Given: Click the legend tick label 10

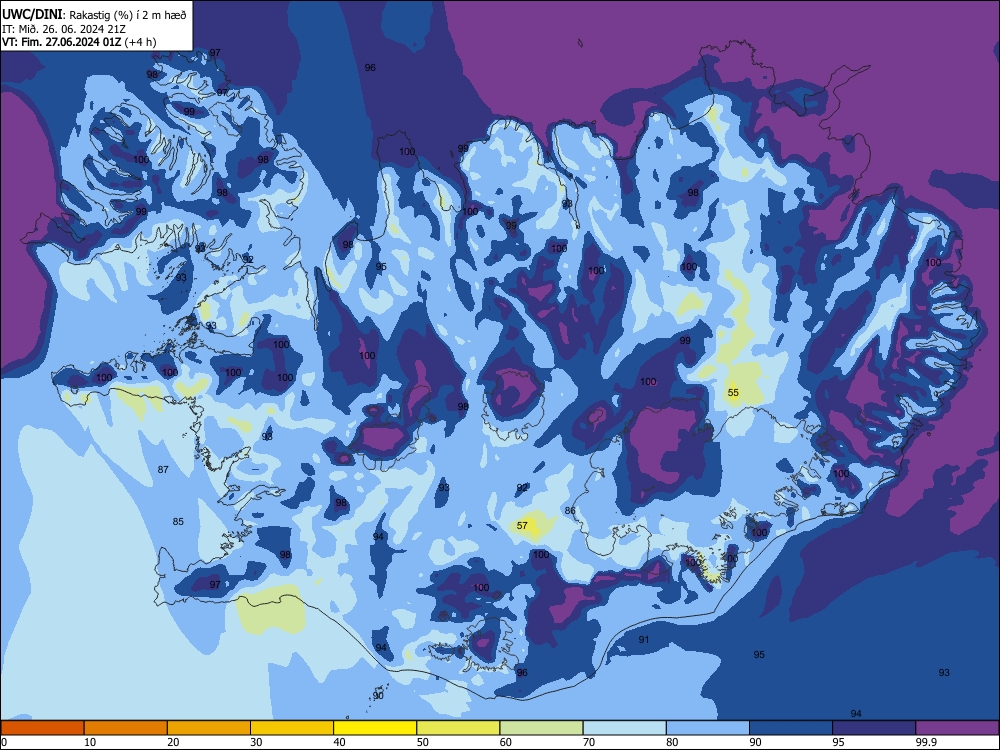Looking at the screenshot, I should pyautogui.click(x=90, y=742).
